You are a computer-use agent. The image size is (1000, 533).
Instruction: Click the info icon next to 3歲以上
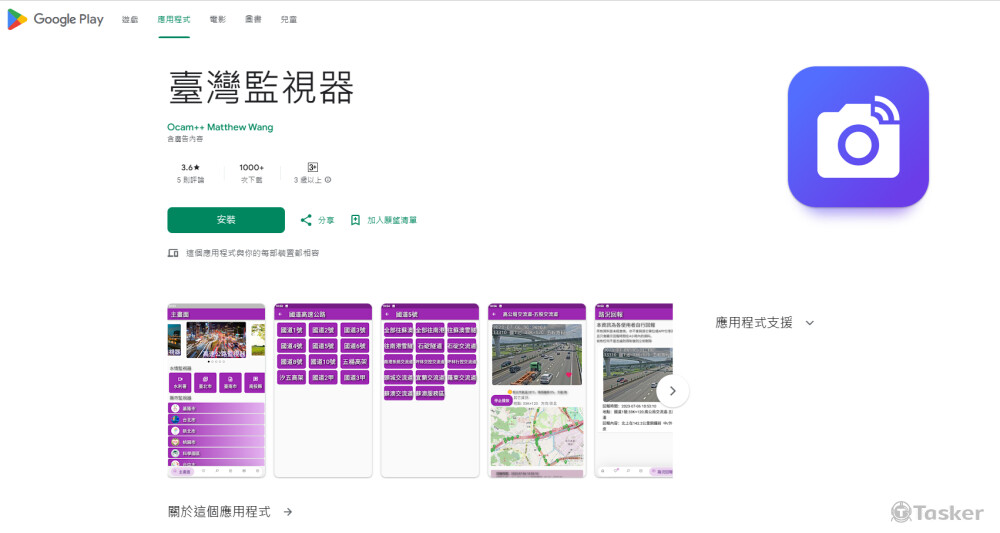pyautogui.click(x=328, y=180)
